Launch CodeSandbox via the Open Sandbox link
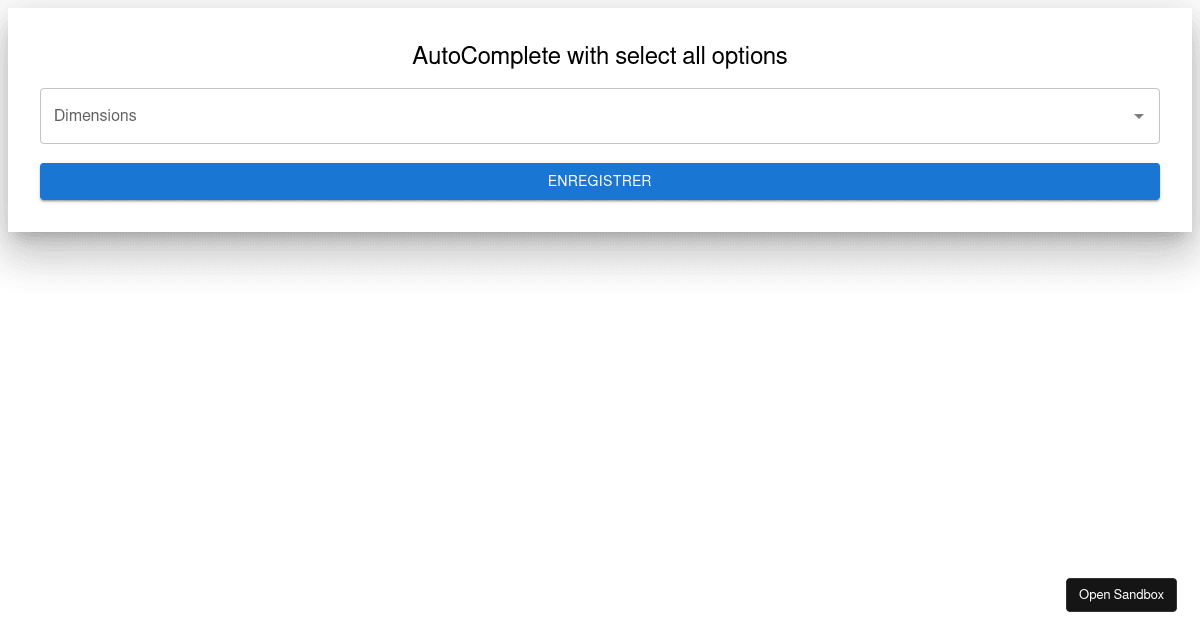The width and height of the screenshot is (1200, 630). tap(1121, 594)
